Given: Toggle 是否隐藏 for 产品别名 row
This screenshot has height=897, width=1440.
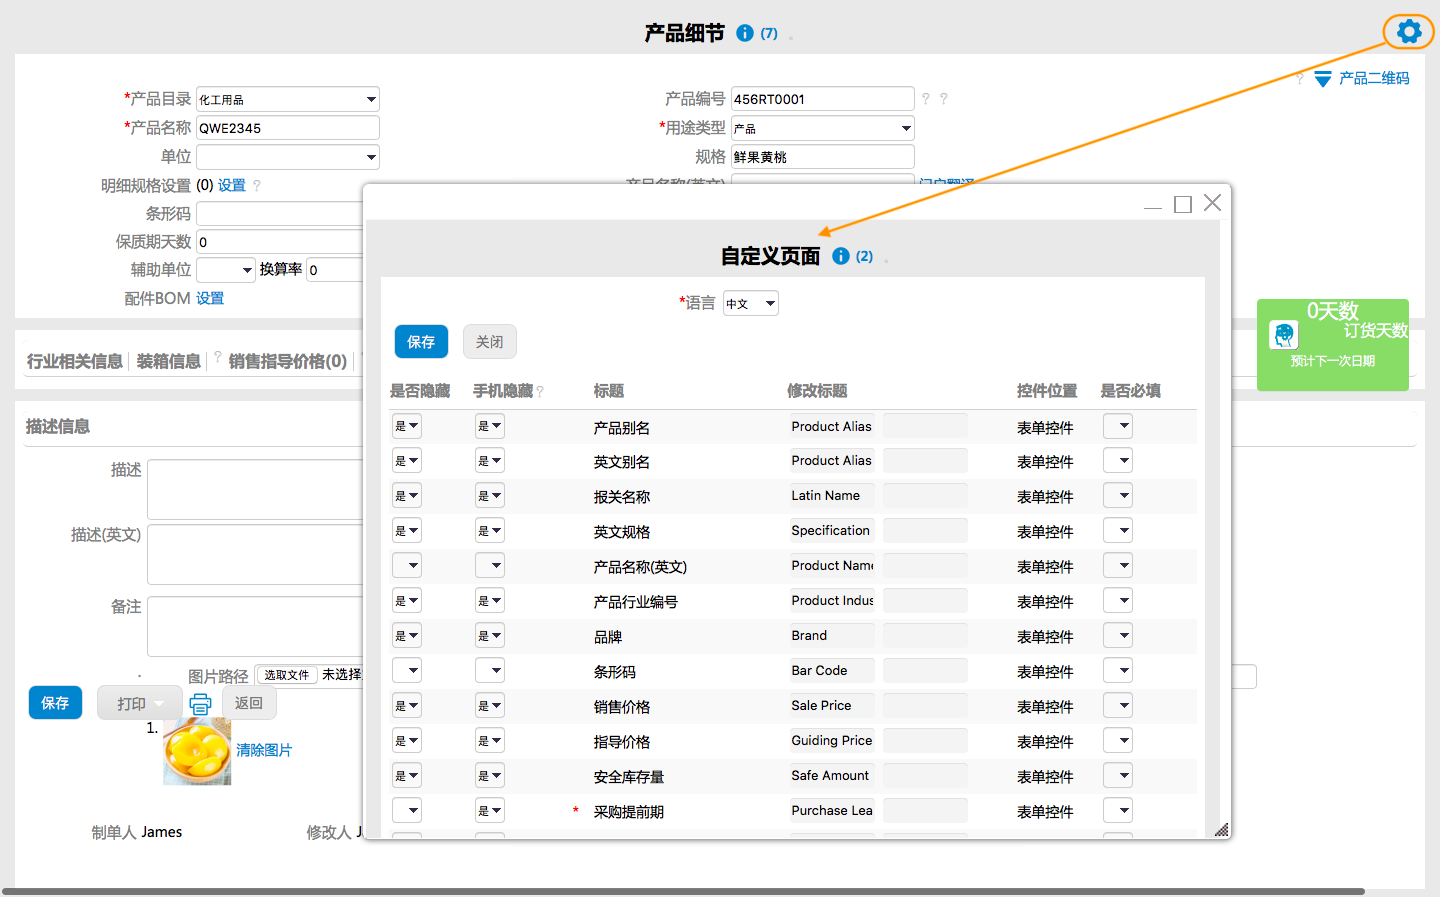Looking at the screenshot, I should pos(406,426).
